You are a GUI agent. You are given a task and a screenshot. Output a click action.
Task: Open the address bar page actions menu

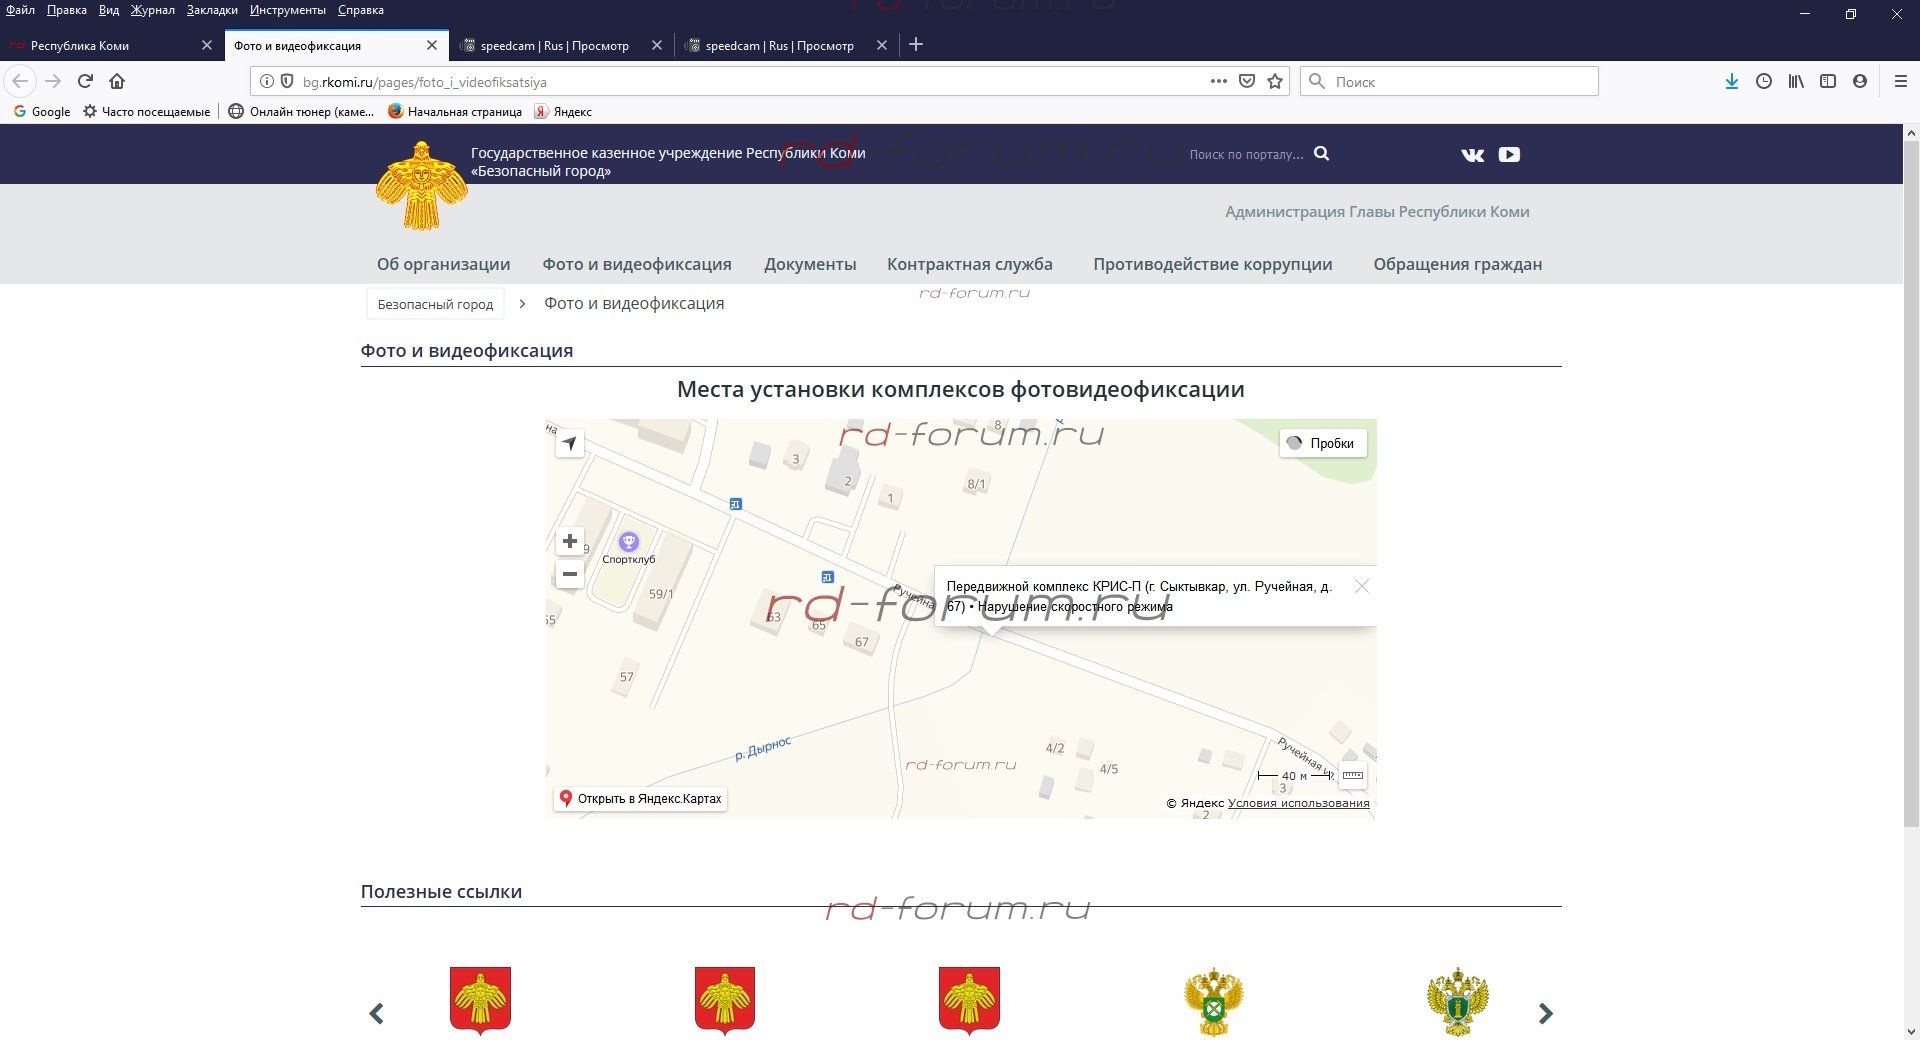click(1218, 82)
